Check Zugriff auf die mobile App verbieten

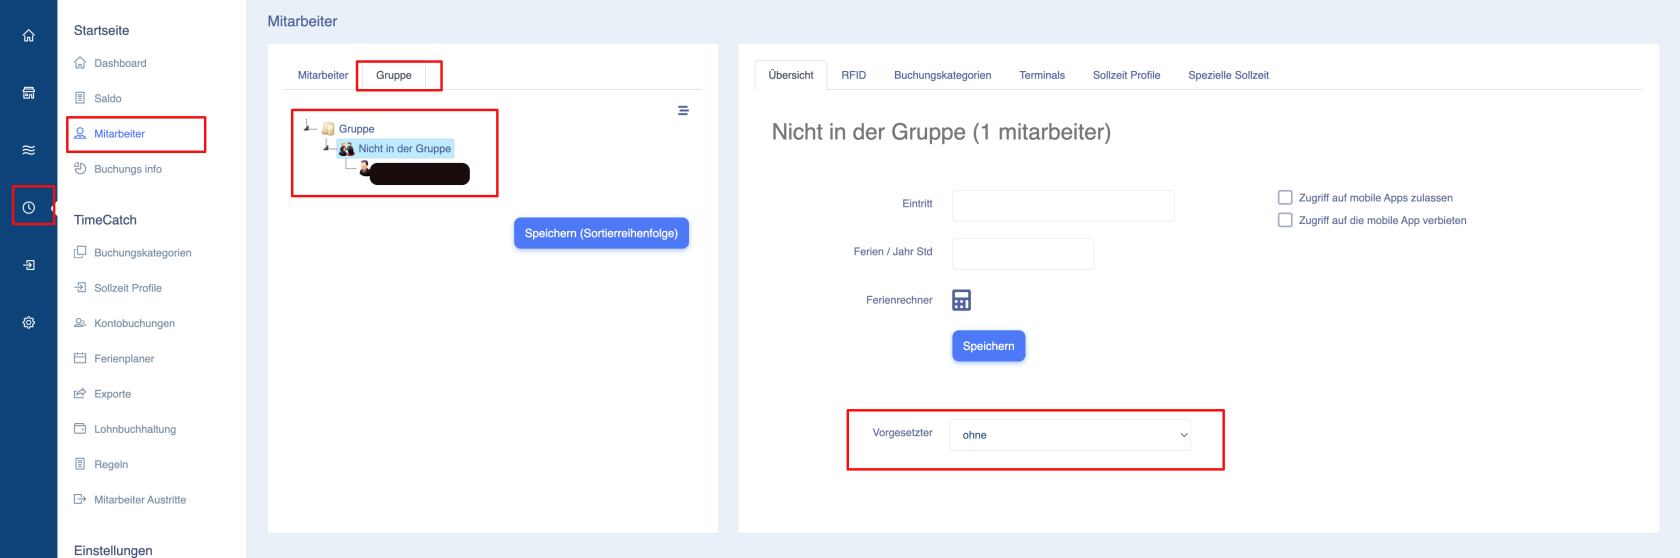[1285, 220]
